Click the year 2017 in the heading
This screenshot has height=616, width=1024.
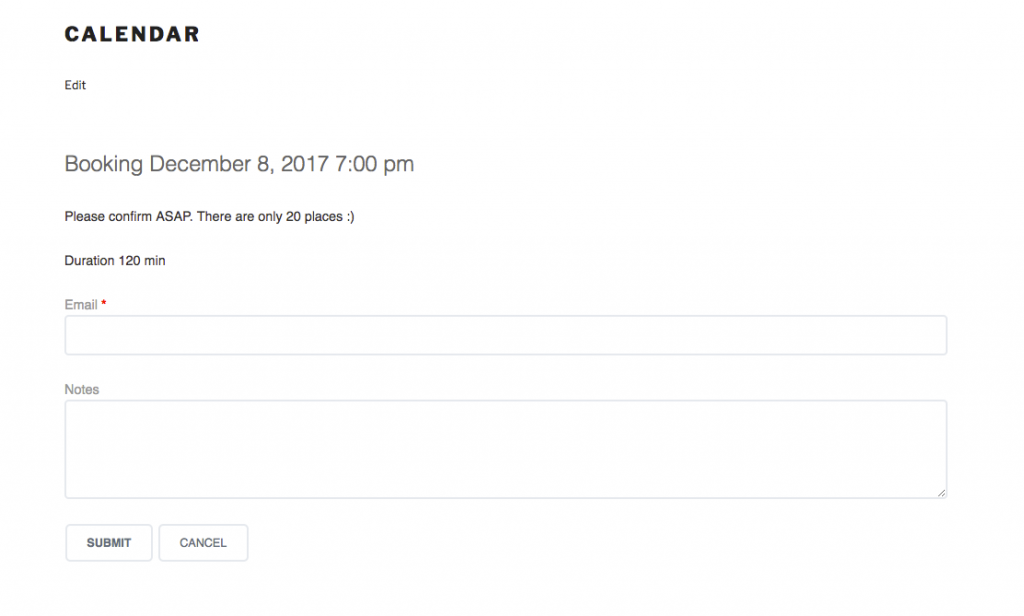coord(304,164)
